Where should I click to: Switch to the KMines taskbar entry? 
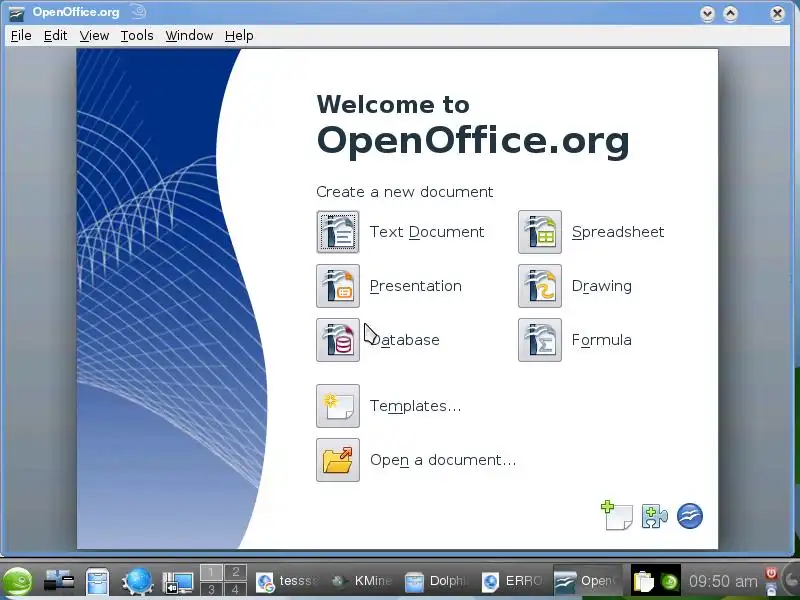tap(363, 581)
